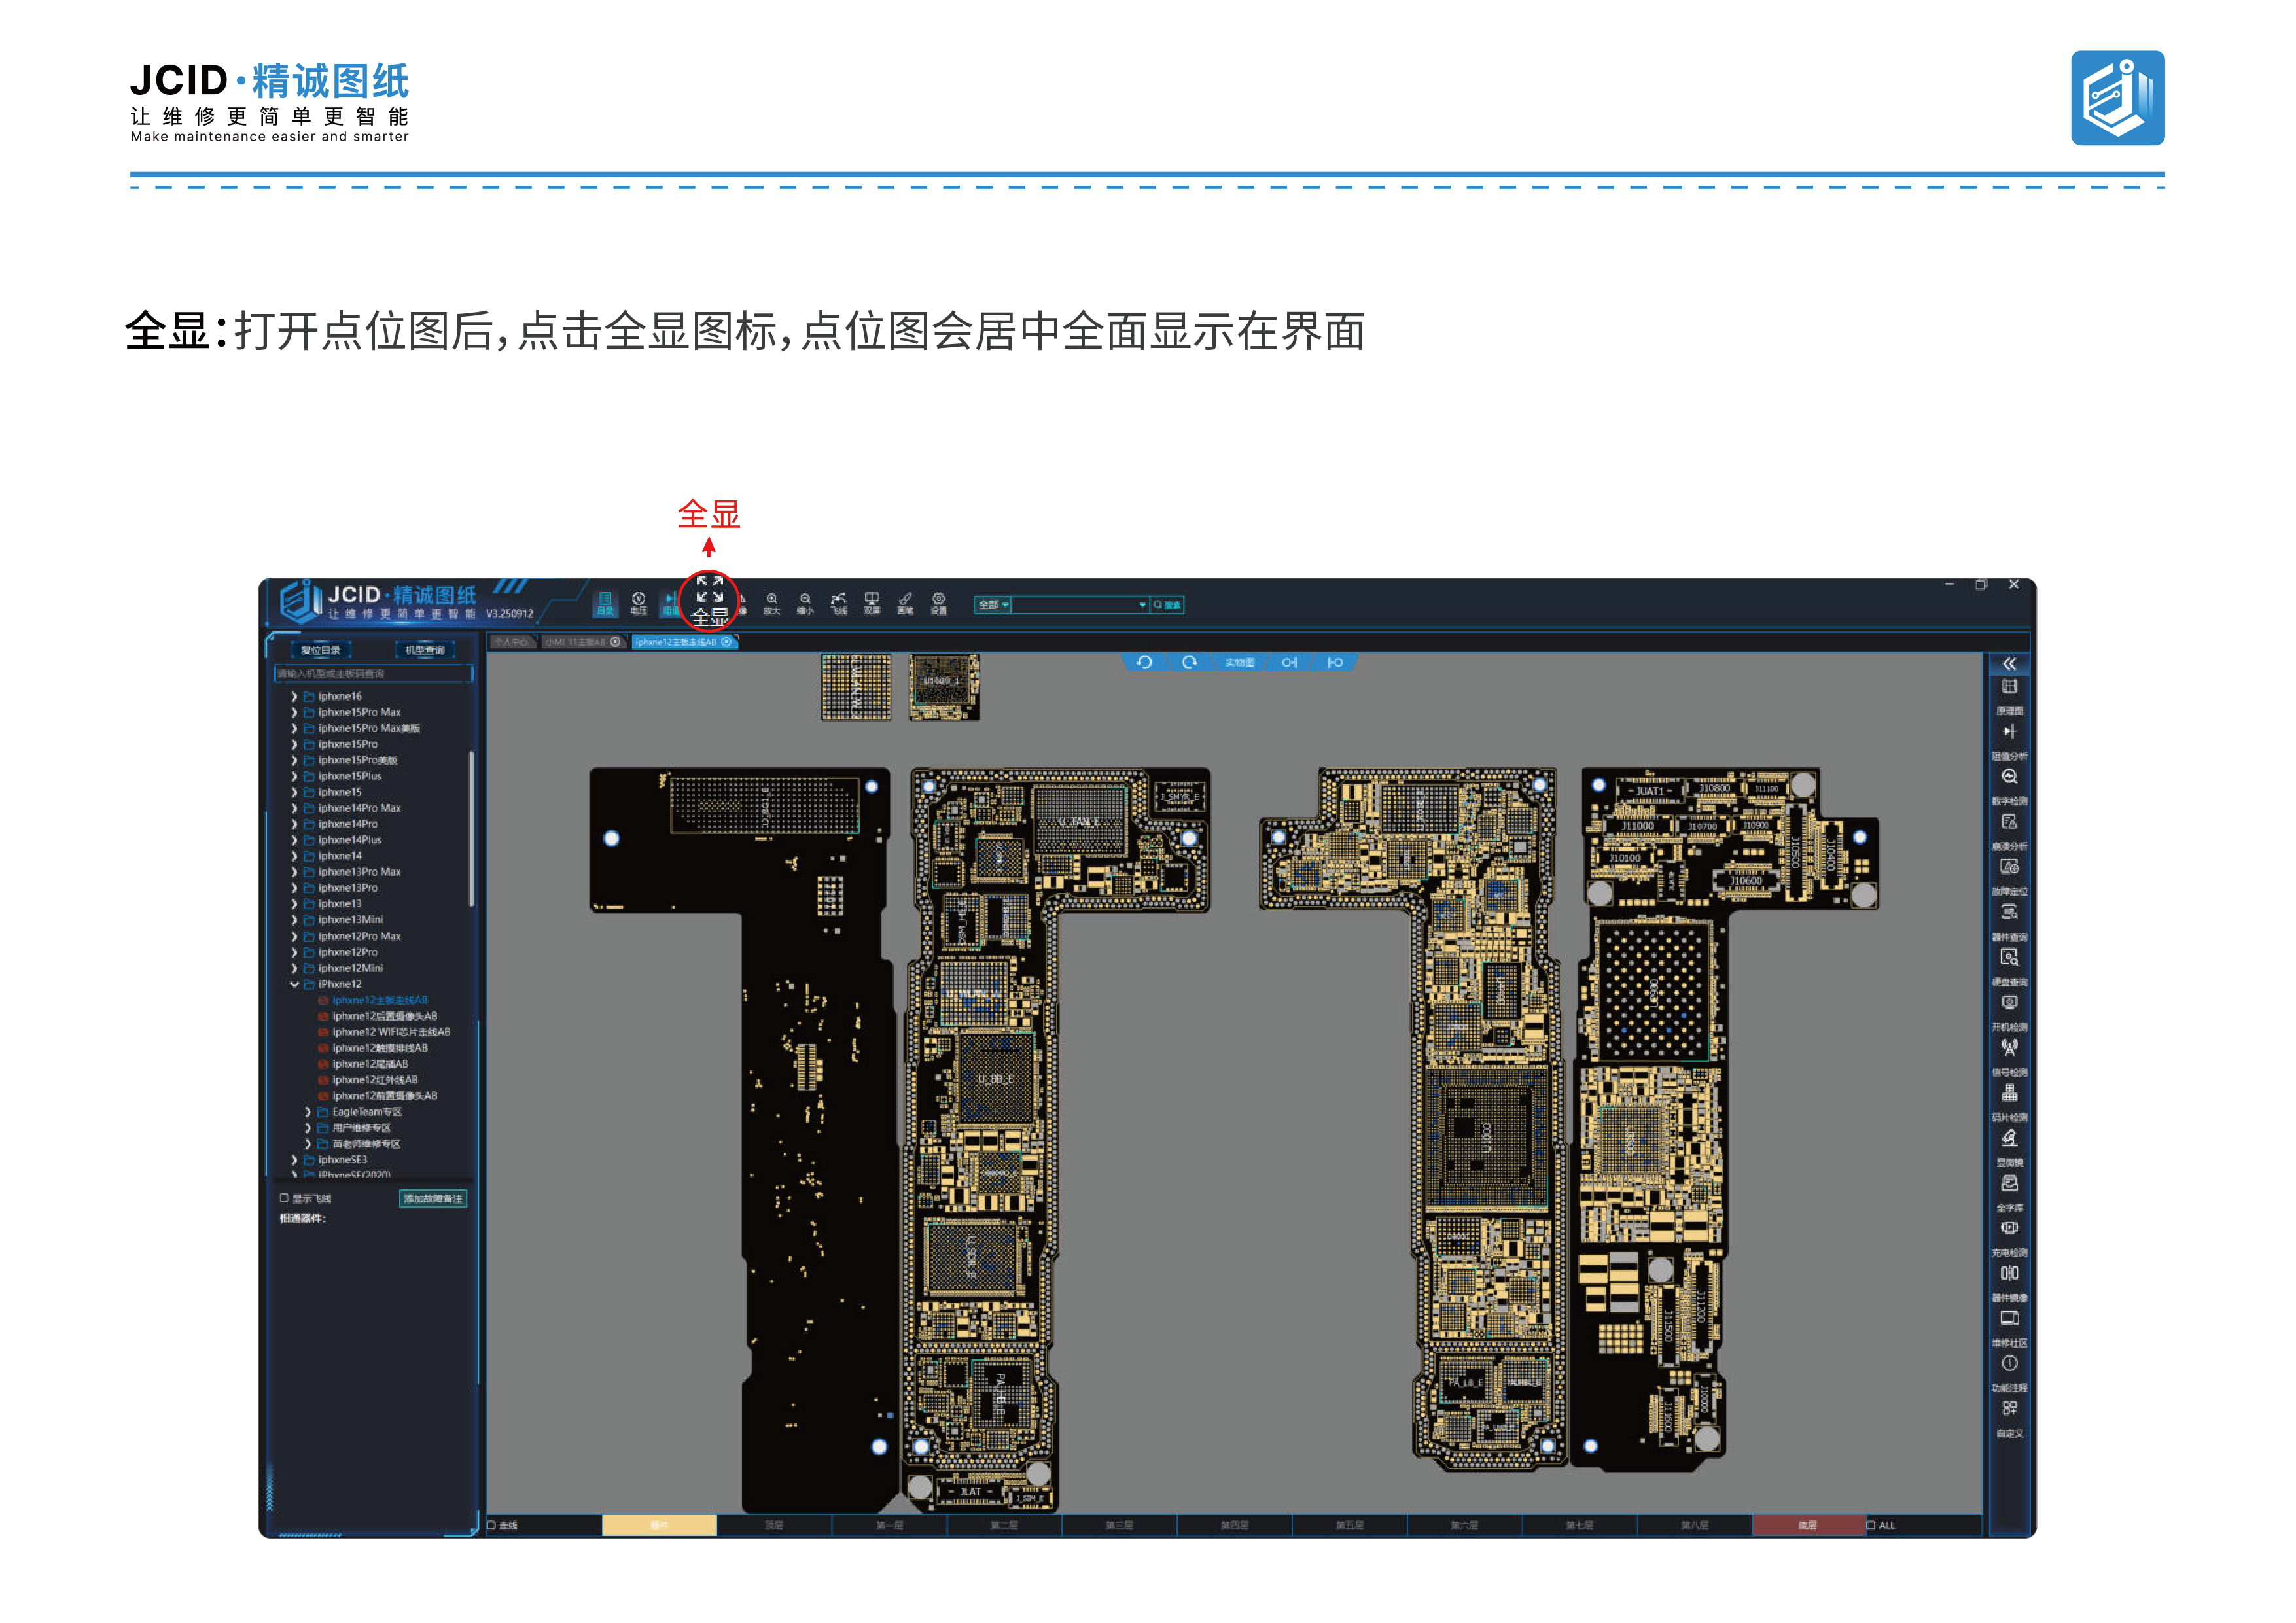Tick the ALL layers checkbox
Image resolution: width=2296 pixels, height=1623 pixels.
click(1870, 1525)
